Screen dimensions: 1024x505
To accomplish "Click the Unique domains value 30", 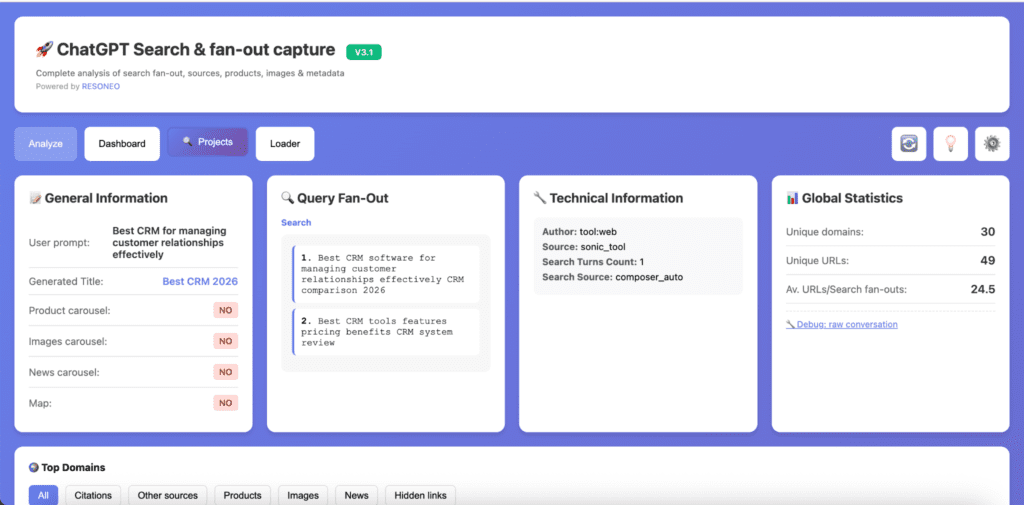I will 987,232.
